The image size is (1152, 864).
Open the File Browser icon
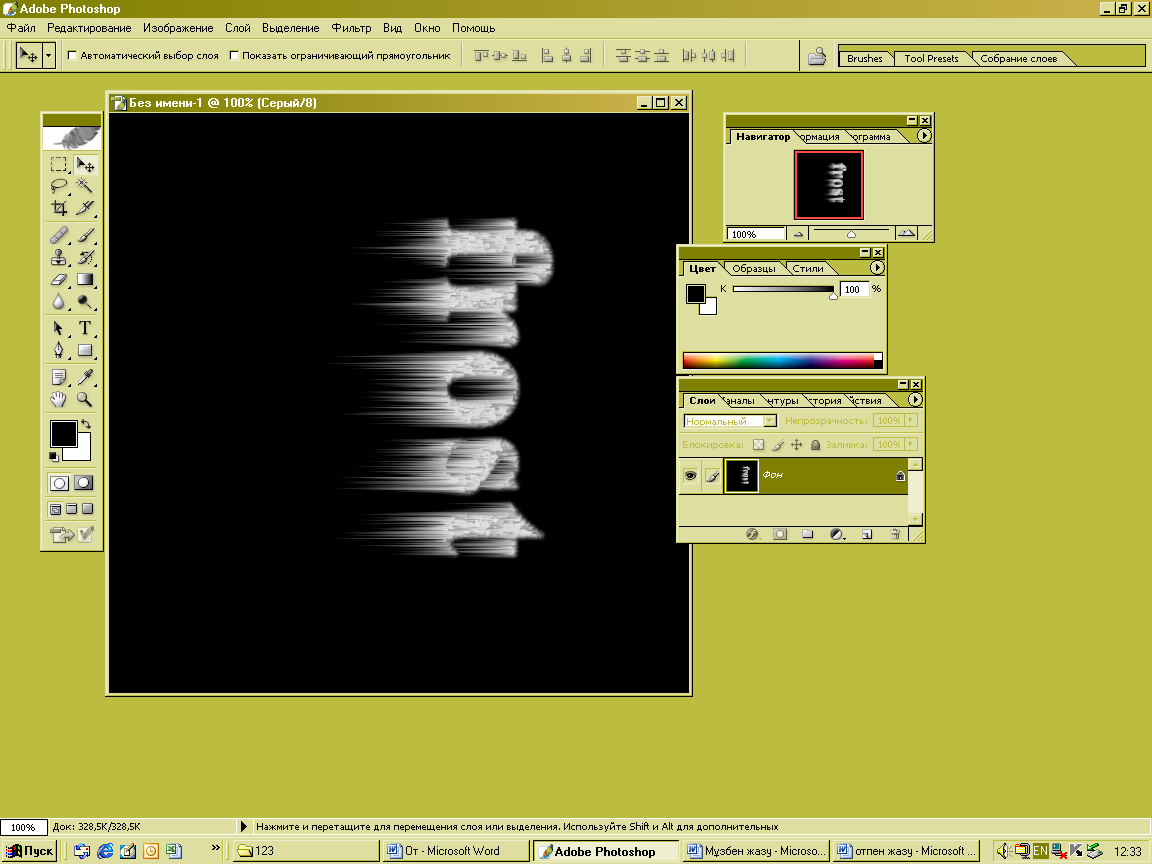[x=817, y=57]
